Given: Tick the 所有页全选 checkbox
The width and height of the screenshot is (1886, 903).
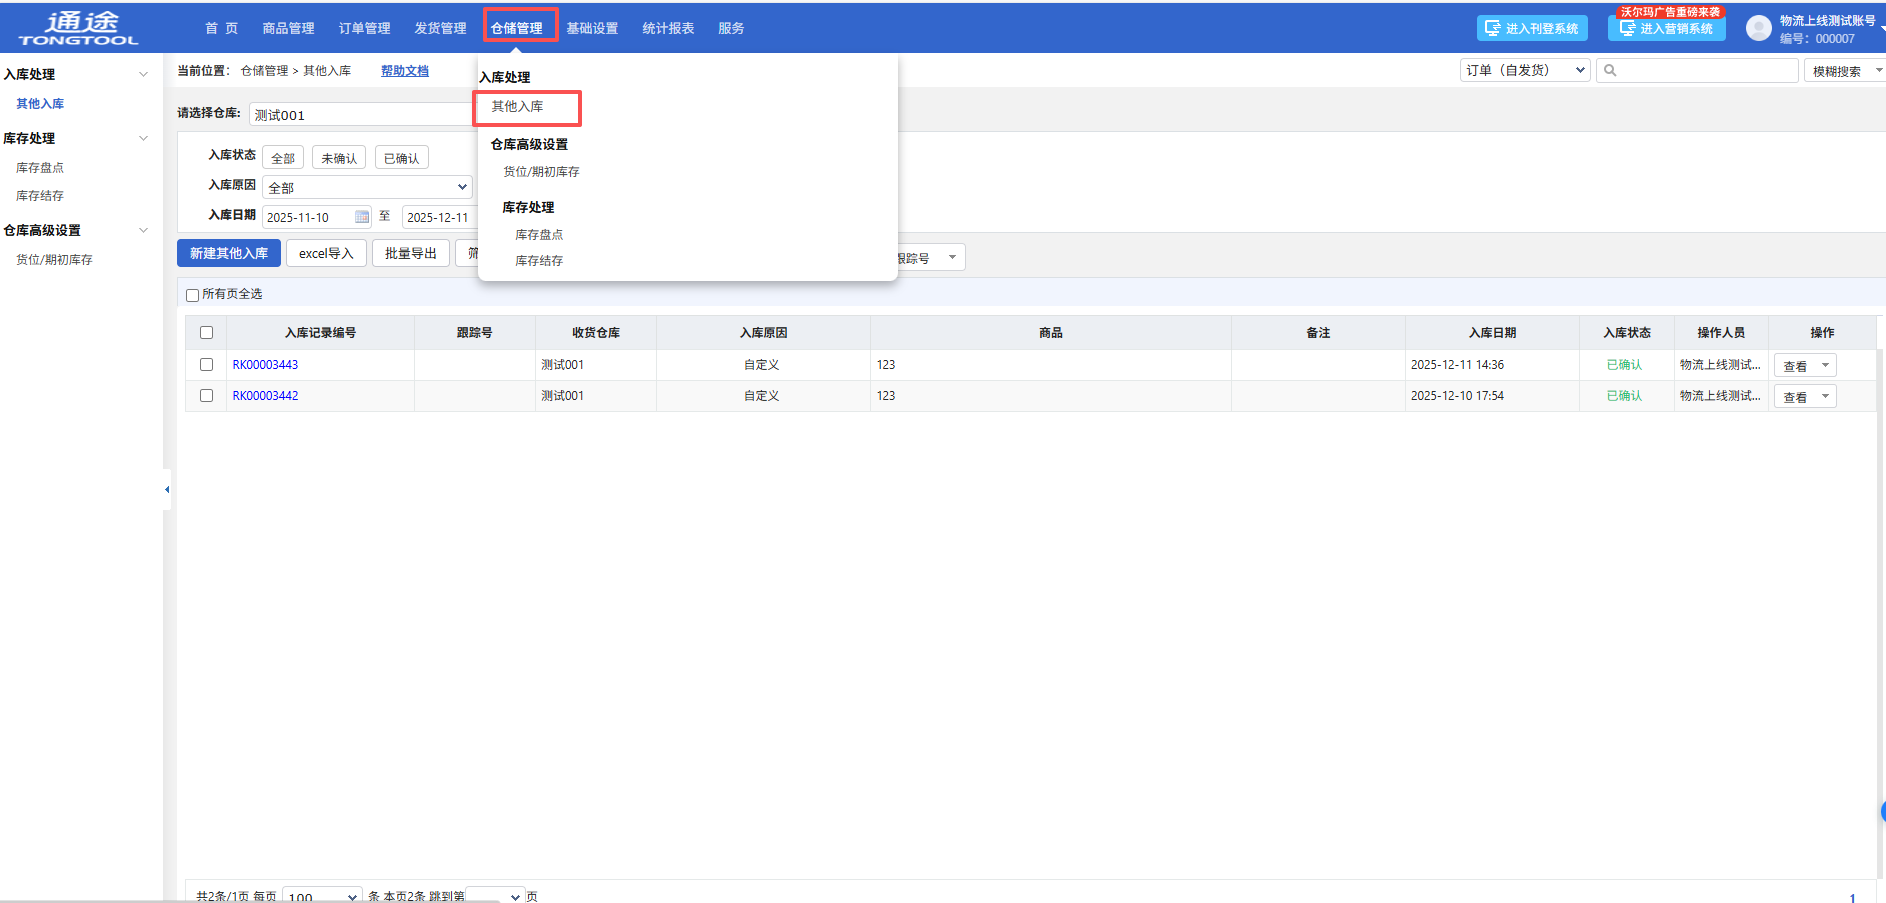Looking at the screenshot, I should point(193,295).
